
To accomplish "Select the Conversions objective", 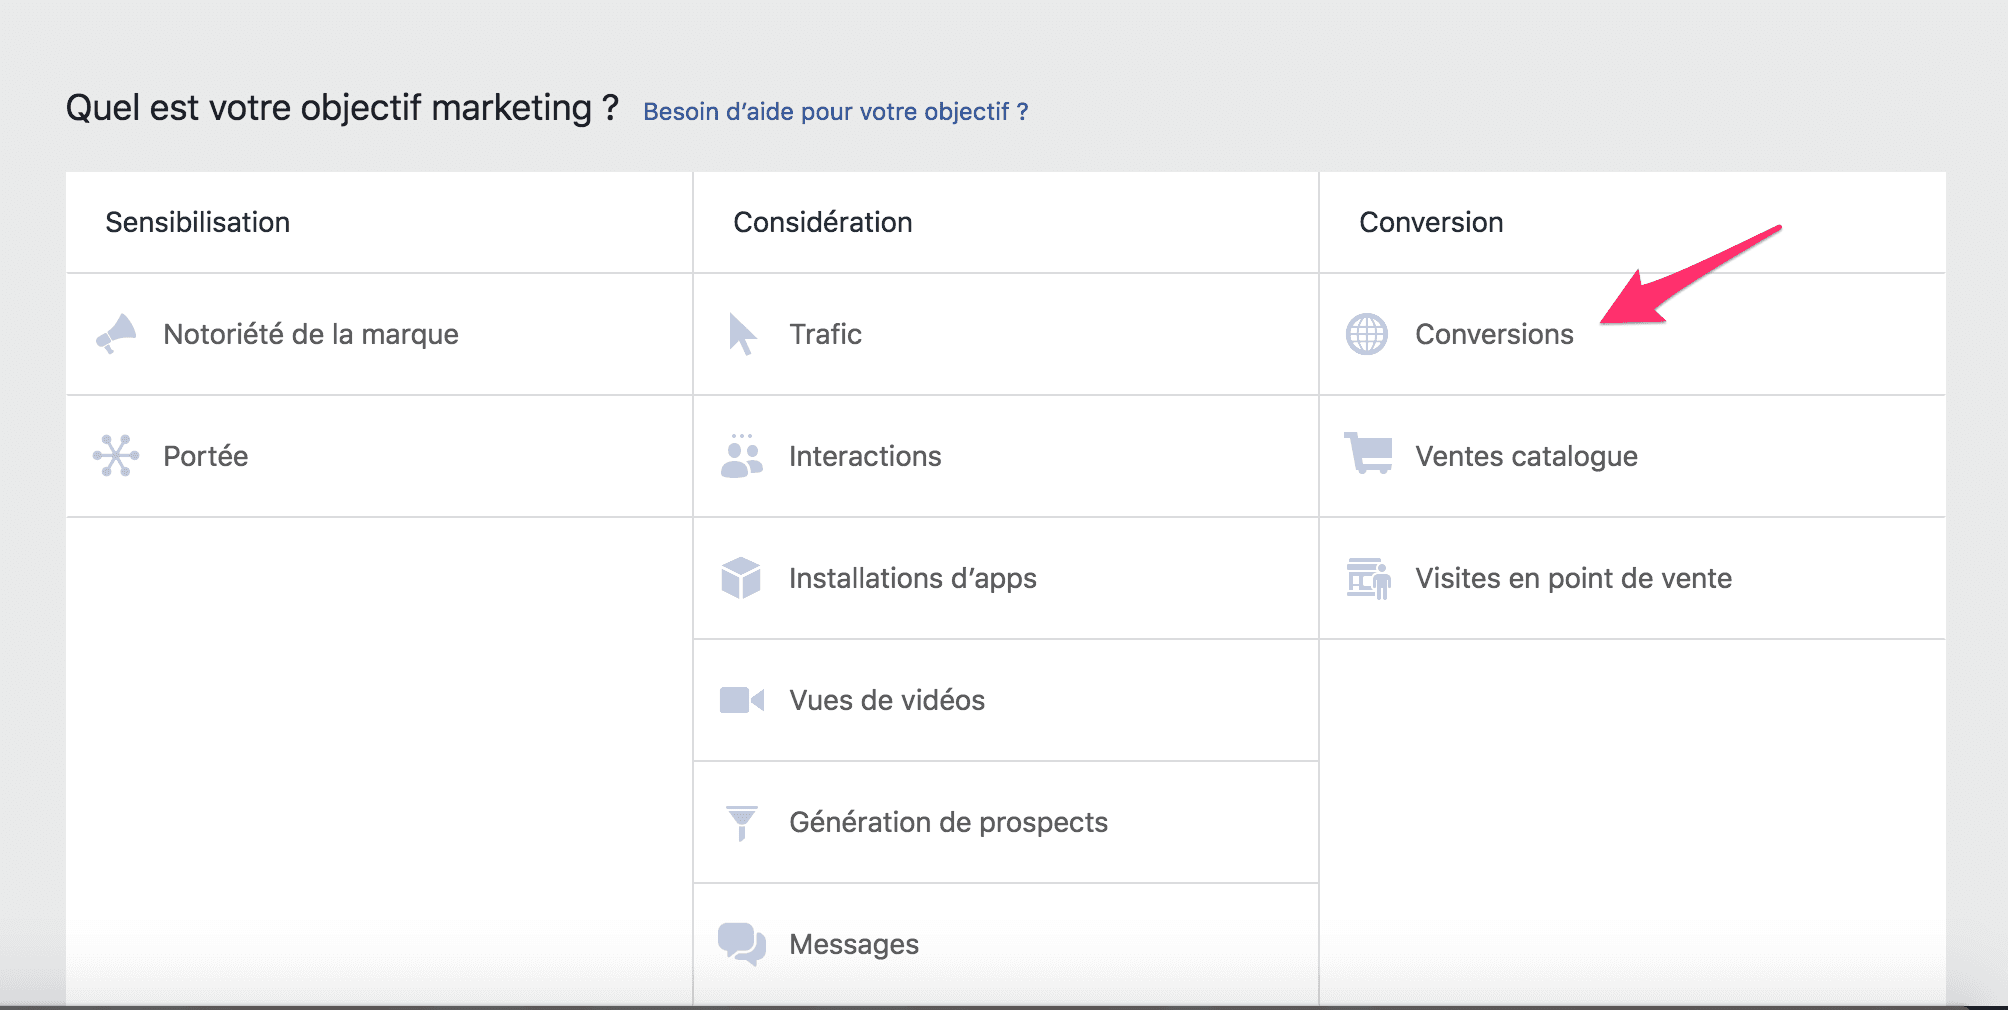I will [1493, 334].
